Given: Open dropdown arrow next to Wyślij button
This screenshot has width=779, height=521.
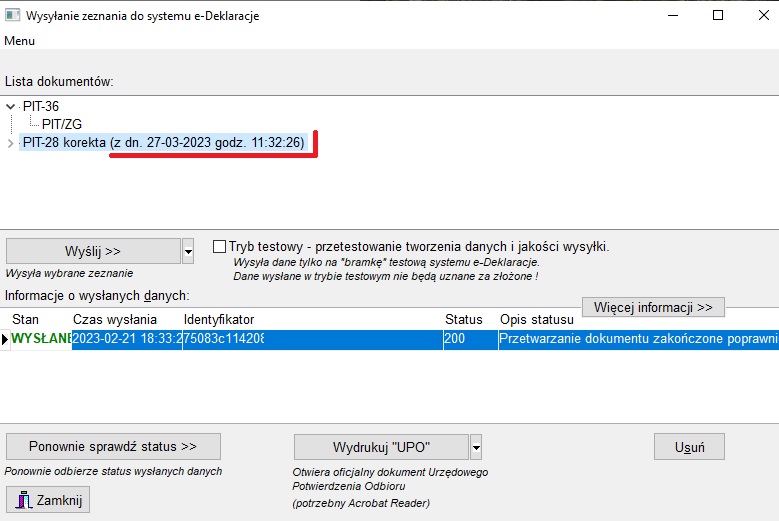Looking at the screenshot, I should tap(188, 251).
